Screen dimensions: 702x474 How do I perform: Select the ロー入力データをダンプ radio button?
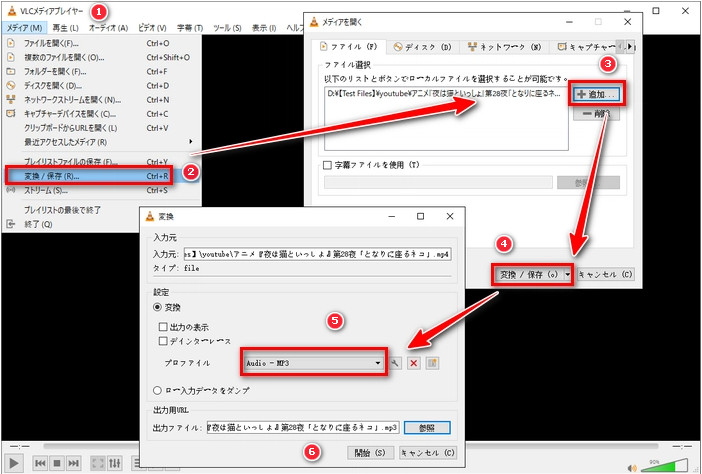tap(157, 390)
